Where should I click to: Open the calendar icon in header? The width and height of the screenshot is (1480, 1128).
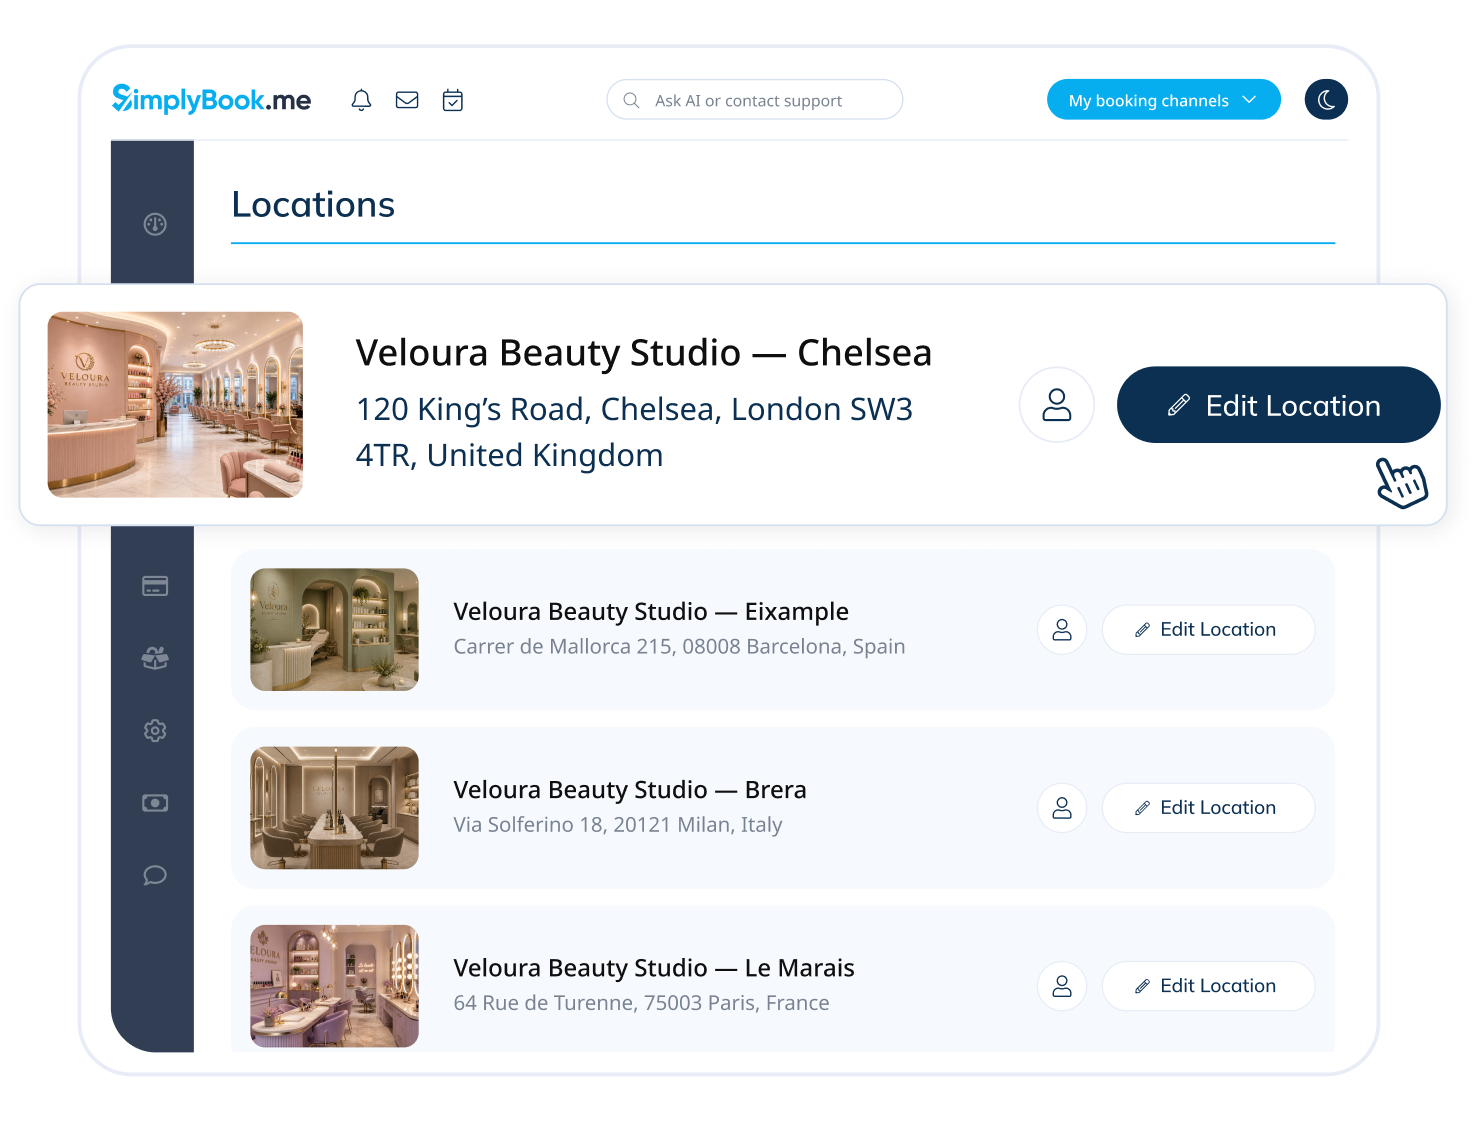[453, 100]
